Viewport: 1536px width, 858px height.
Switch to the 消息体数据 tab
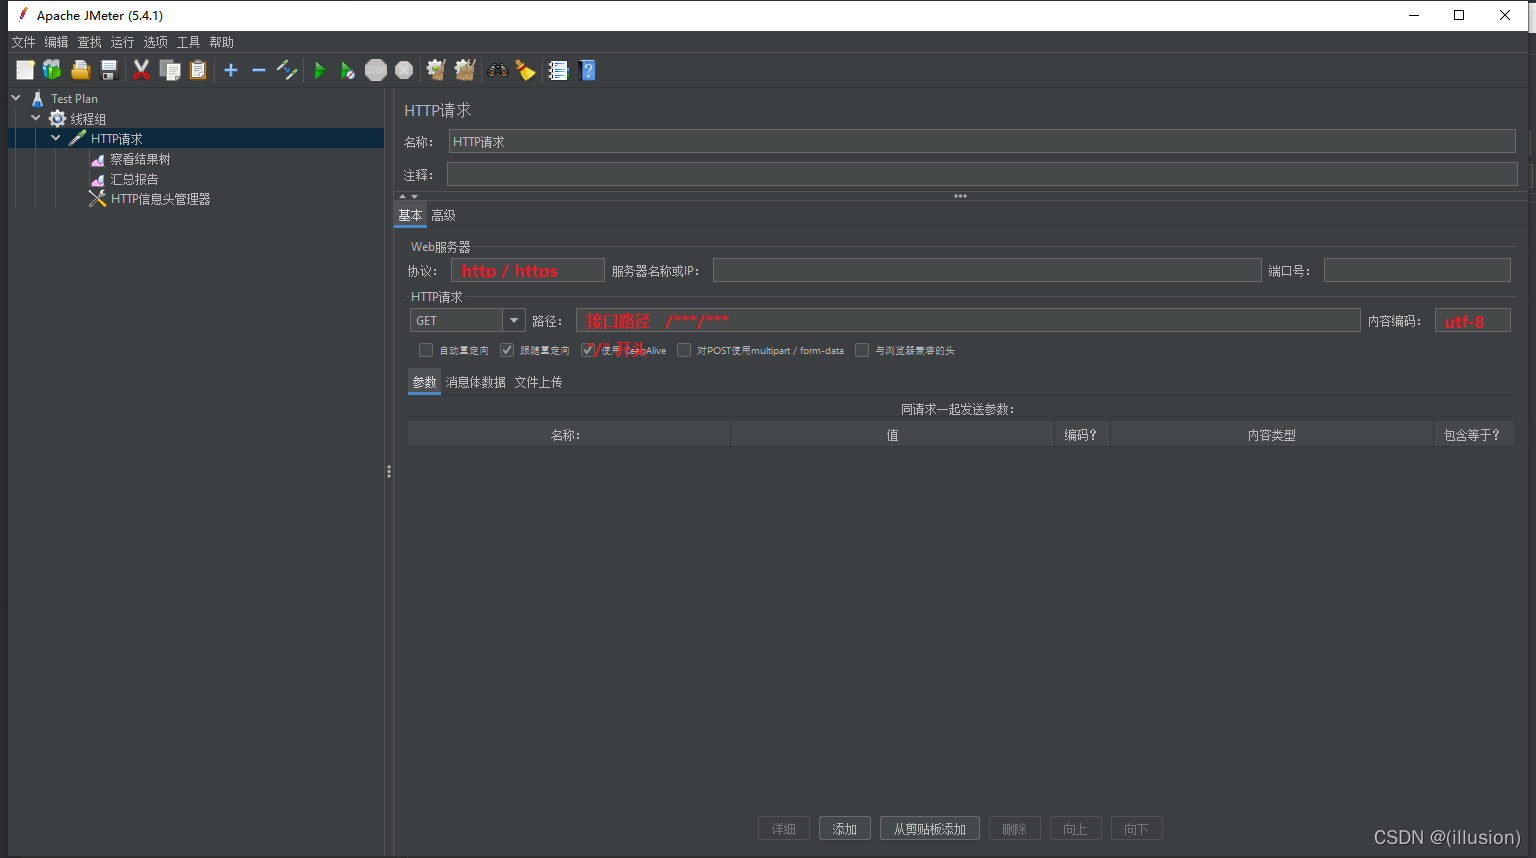(475, 382)
